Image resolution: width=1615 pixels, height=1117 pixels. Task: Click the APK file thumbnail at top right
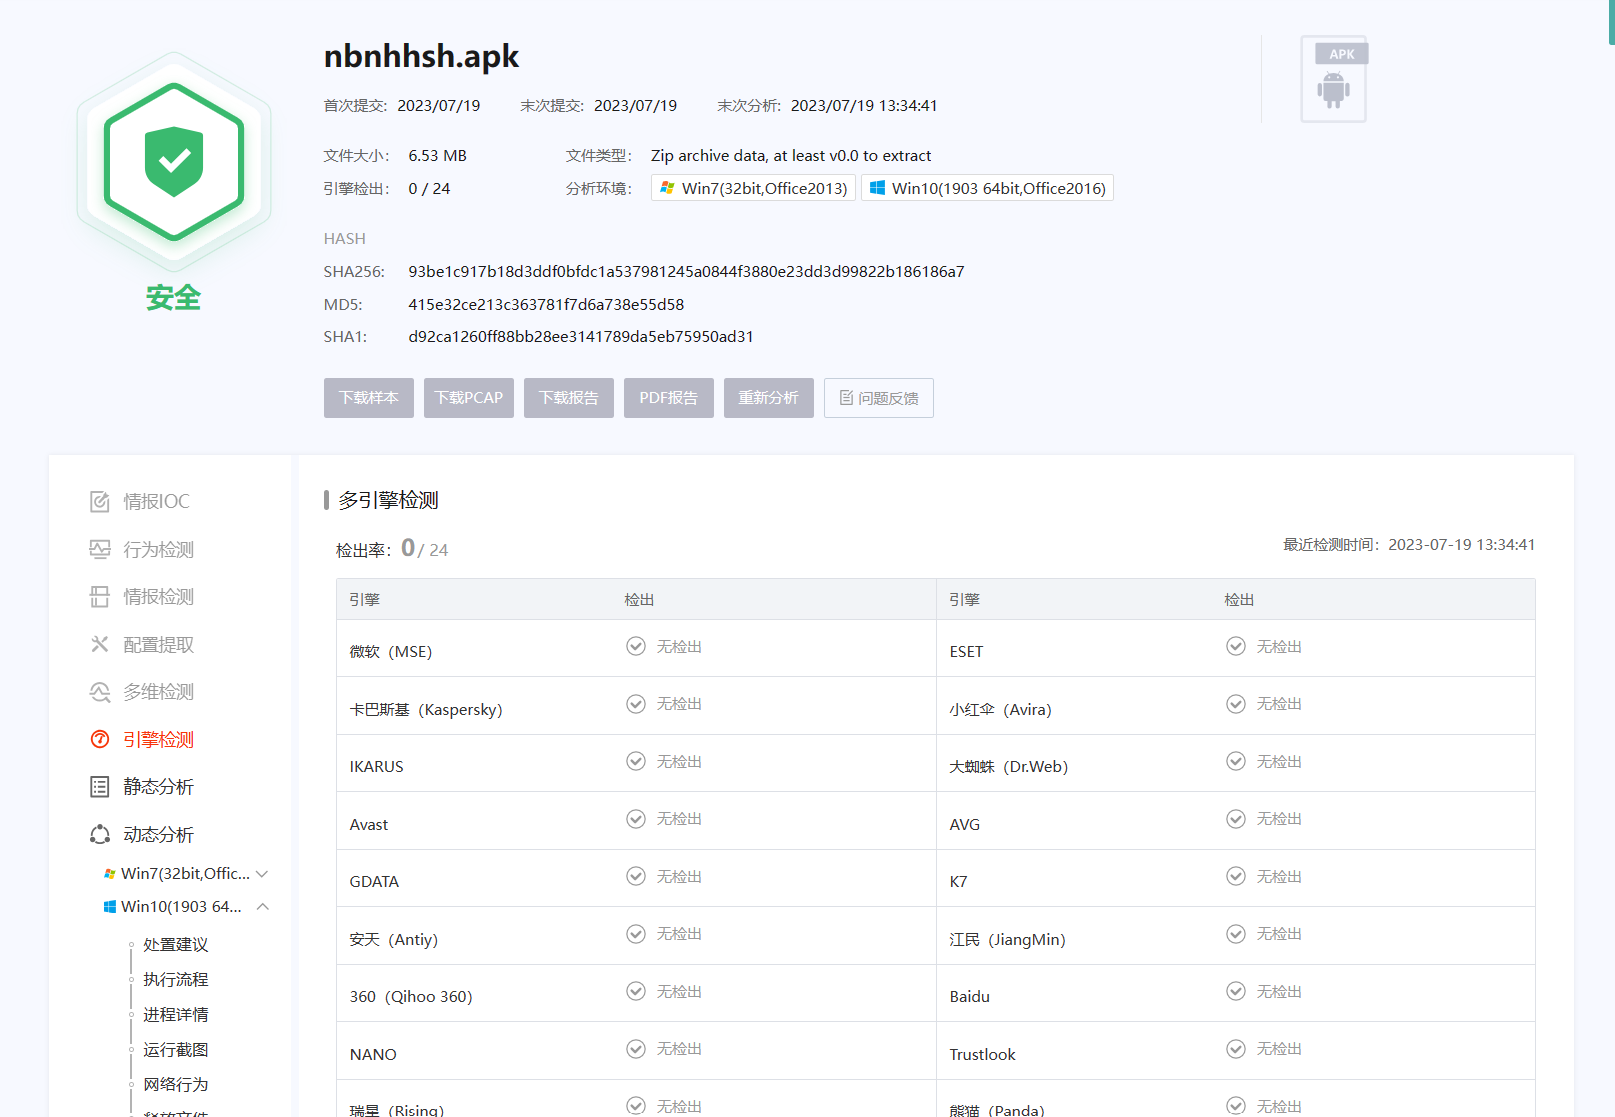click(1336, 78)
